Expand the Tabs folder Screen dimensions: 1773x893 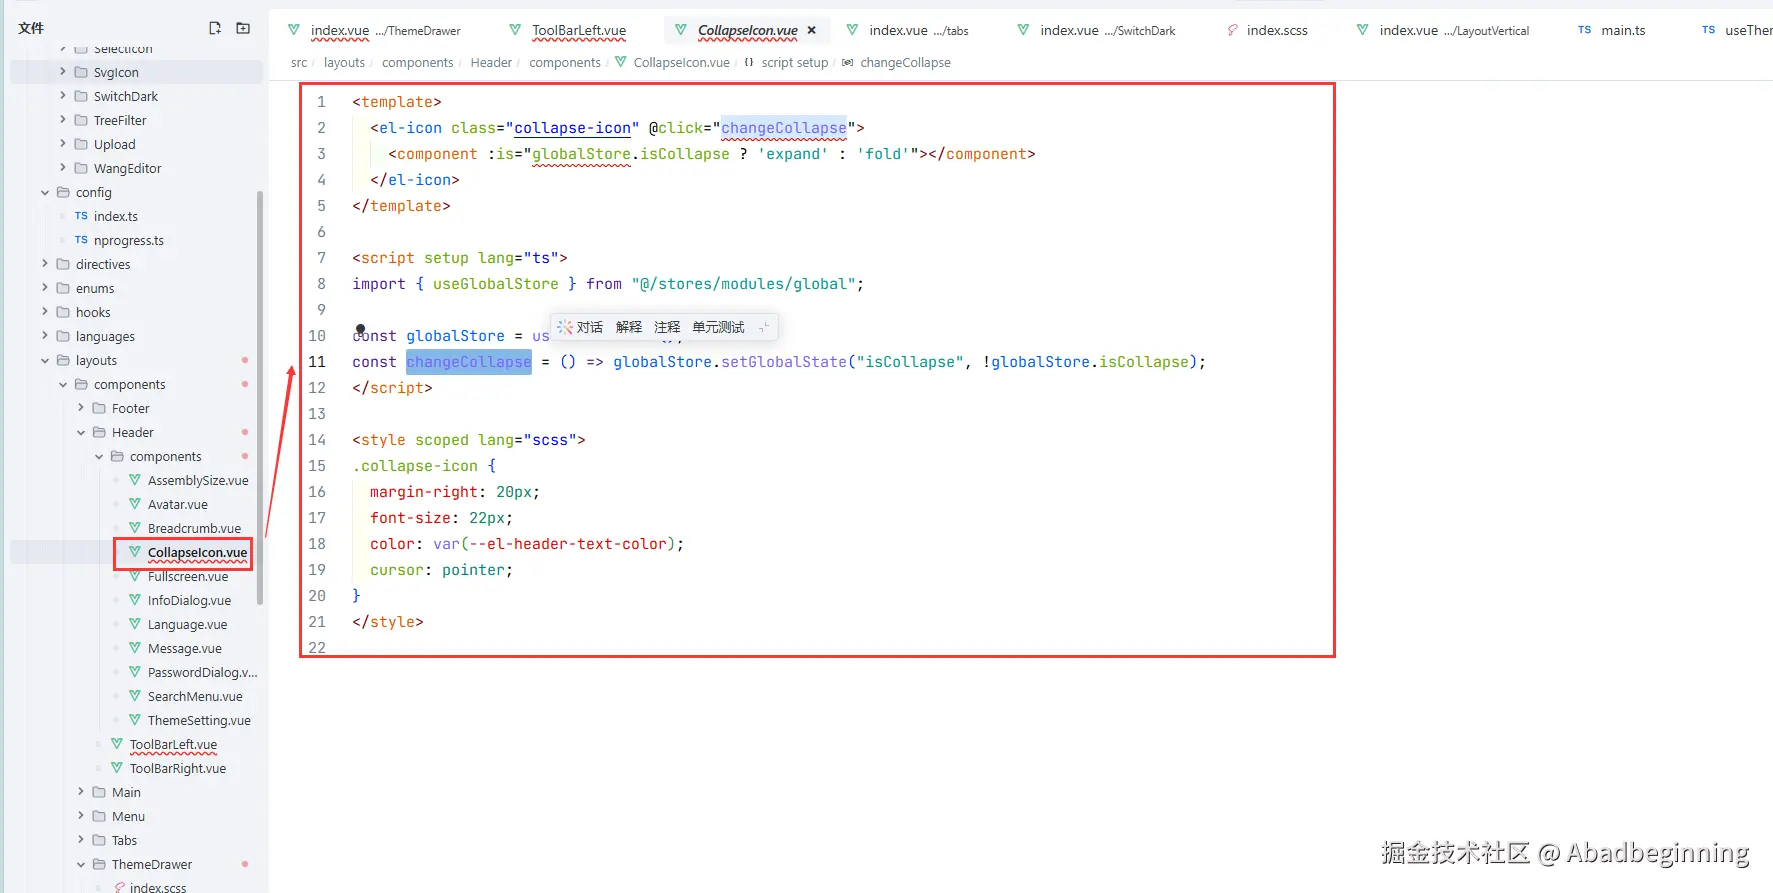click(81, 840)
